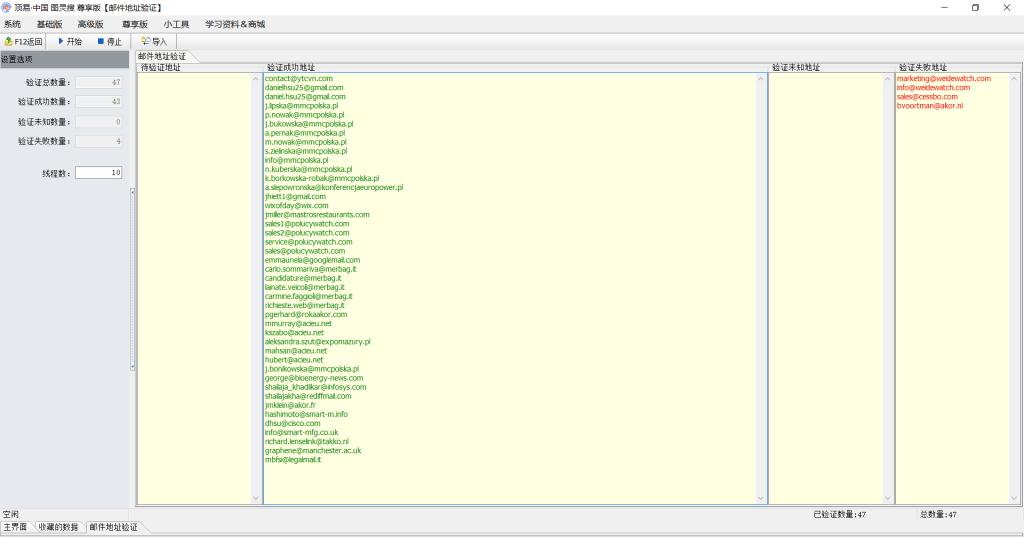Click the 线程数 thread count input field

coord(98,173)
